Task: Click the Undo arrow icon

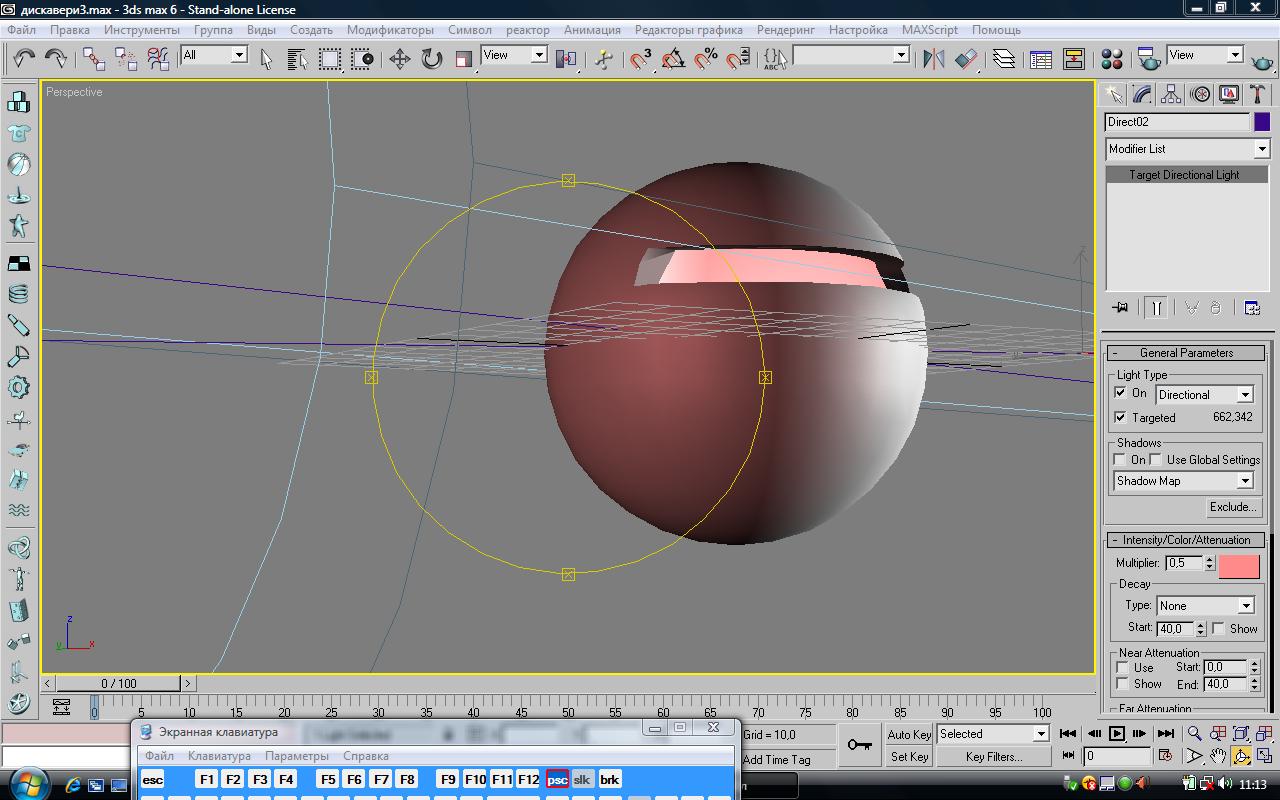Action: pyautogui.click(x=24, y=59)
